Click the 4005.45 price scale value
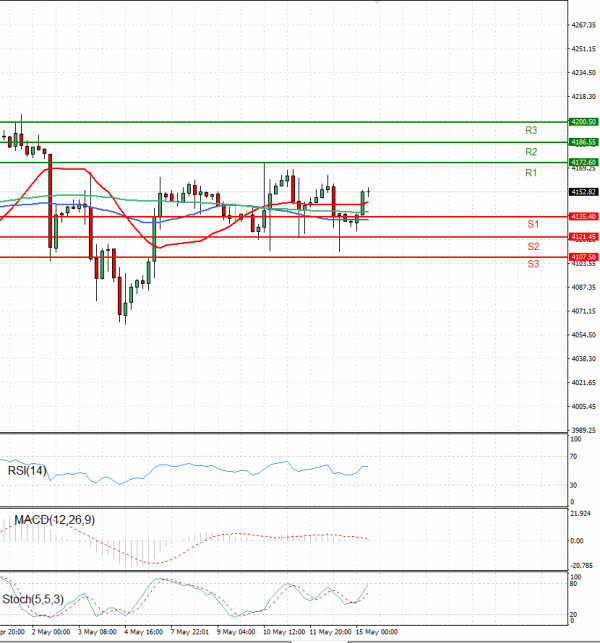 click(584, 406)
